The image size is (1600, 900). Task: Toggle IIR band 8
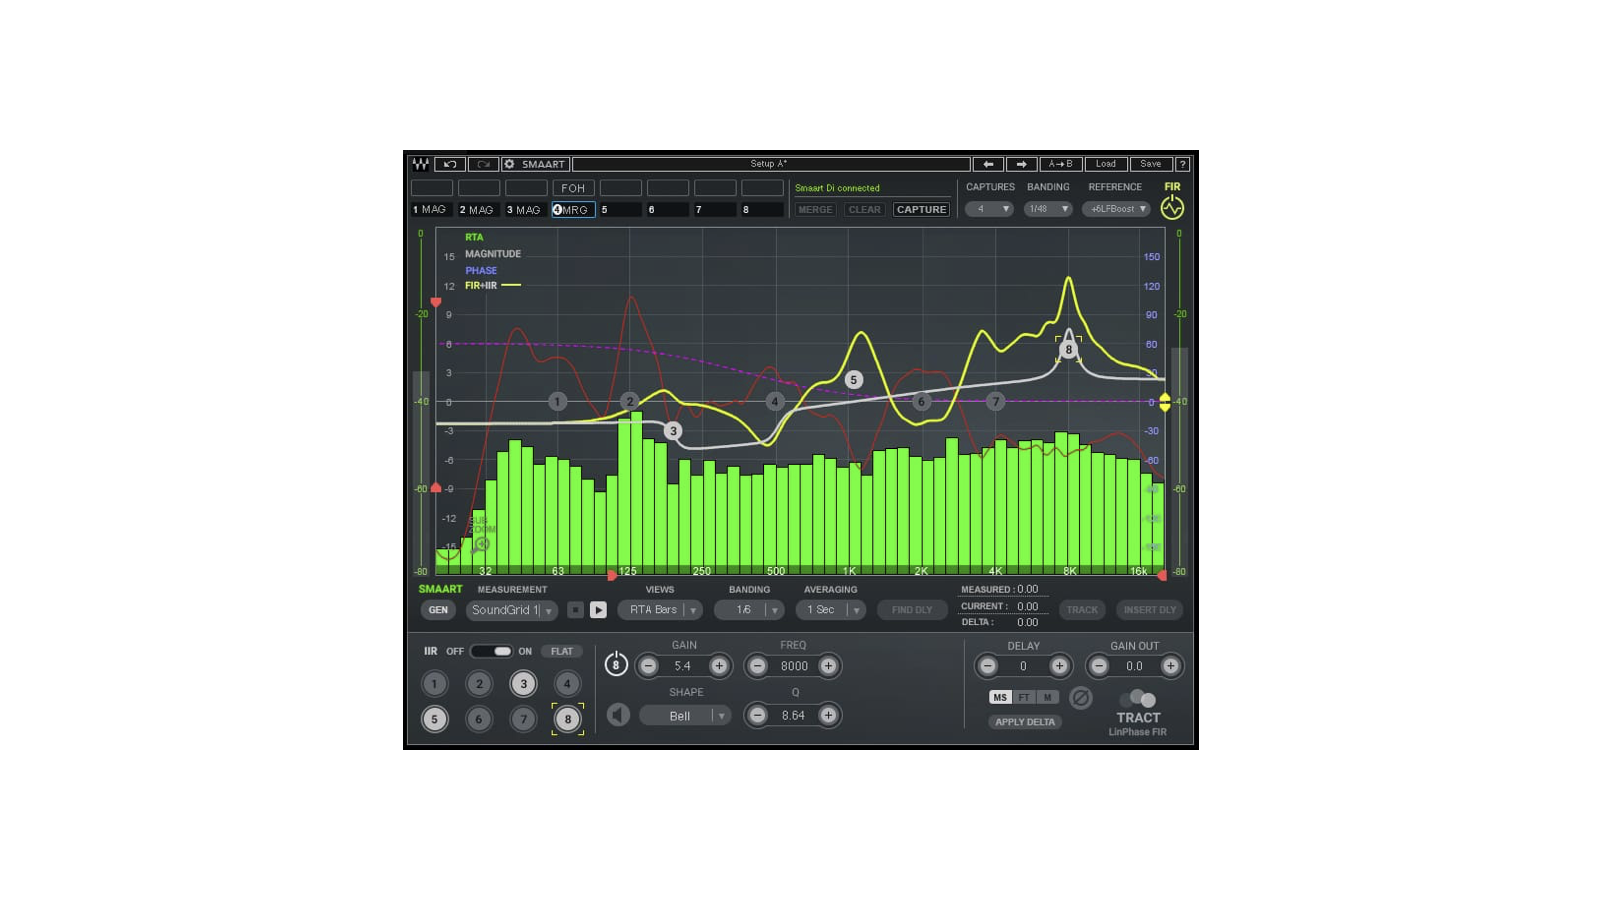point(567,719)
